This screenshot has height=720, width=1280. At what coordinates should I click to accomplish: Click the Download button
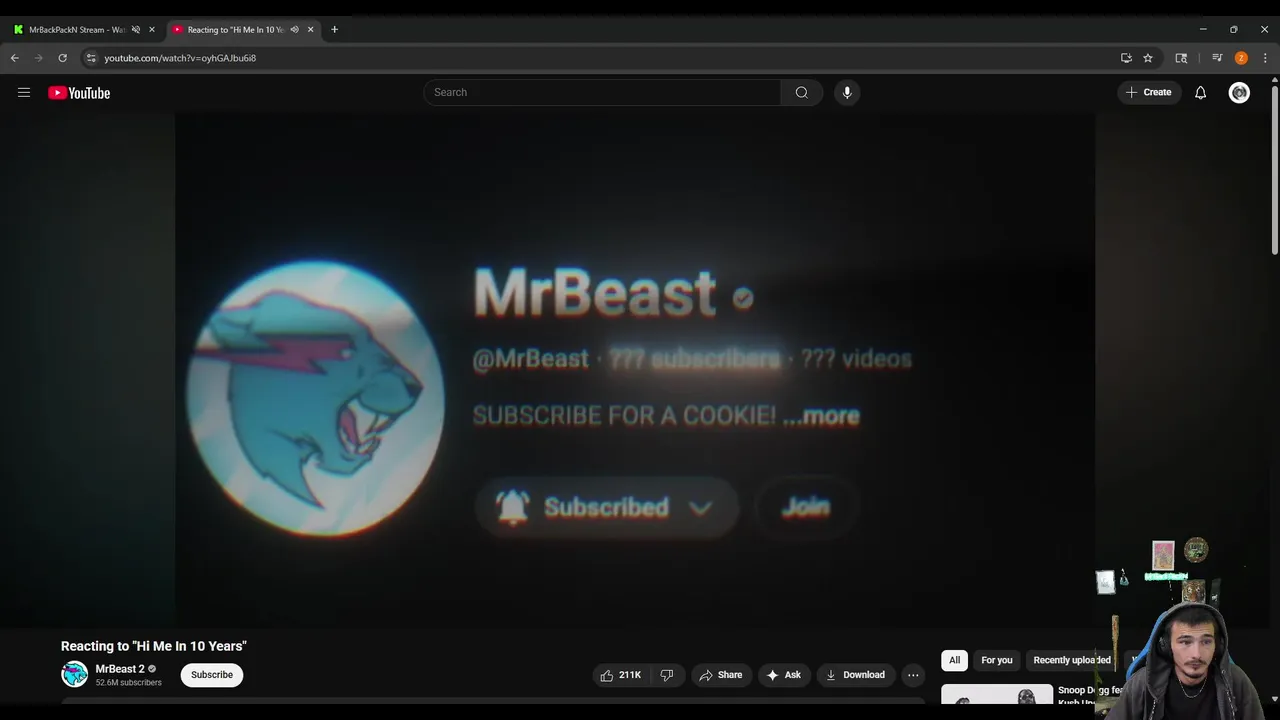pyautogui.click(x=855, y=675)
